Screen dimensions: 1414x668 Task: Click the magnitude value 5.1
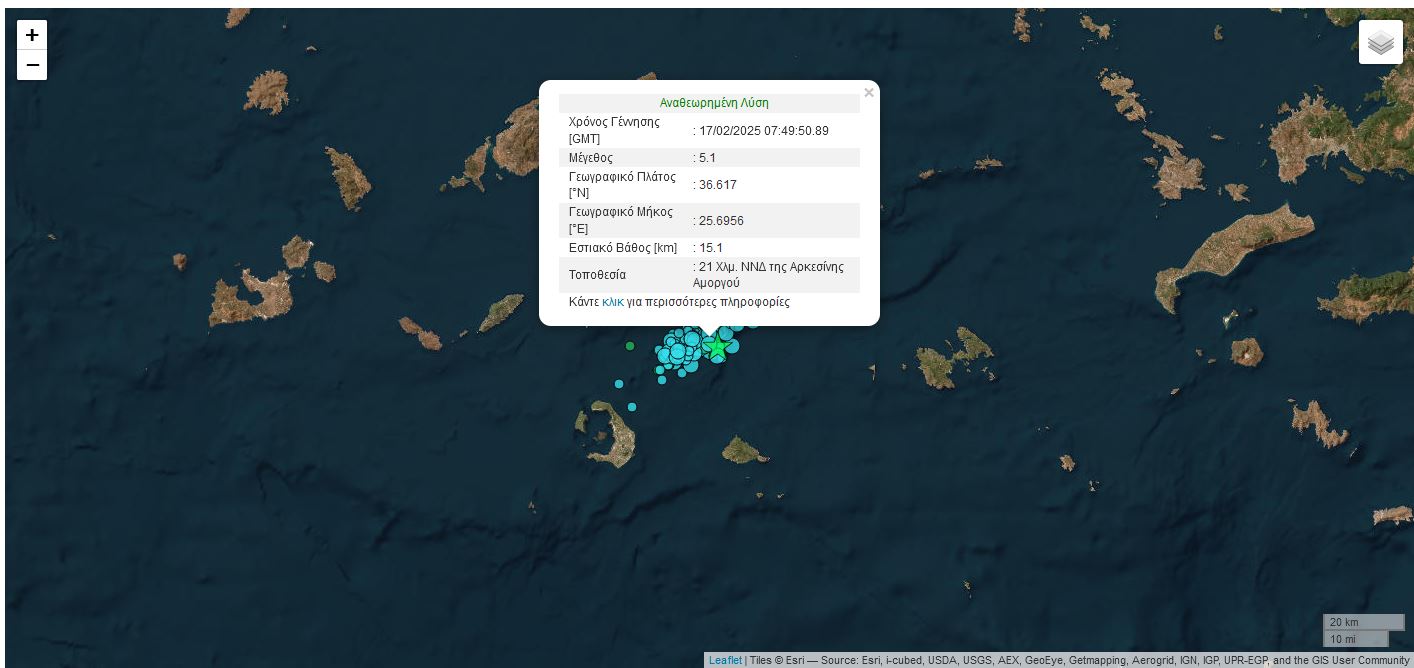[707, 158]
